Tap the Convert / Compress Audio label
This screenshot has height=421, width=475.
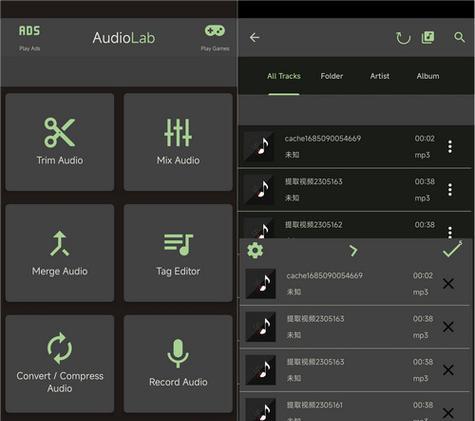pyautogui.click(x=60, y=382)
